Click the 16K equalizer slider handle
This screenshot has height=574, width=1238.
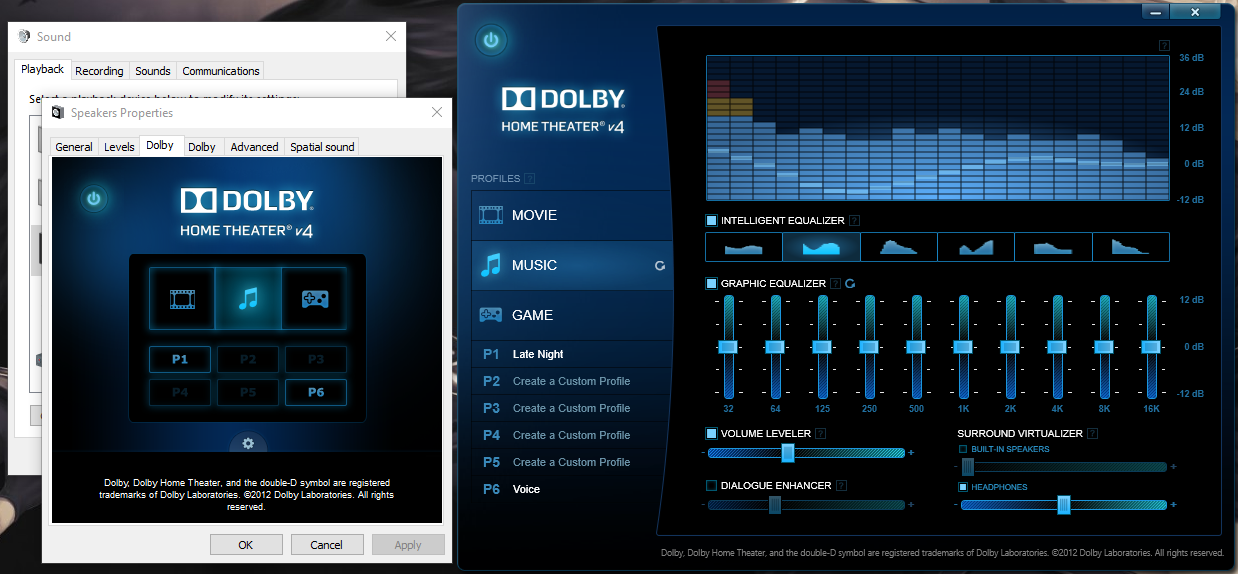click(1152, 346)
